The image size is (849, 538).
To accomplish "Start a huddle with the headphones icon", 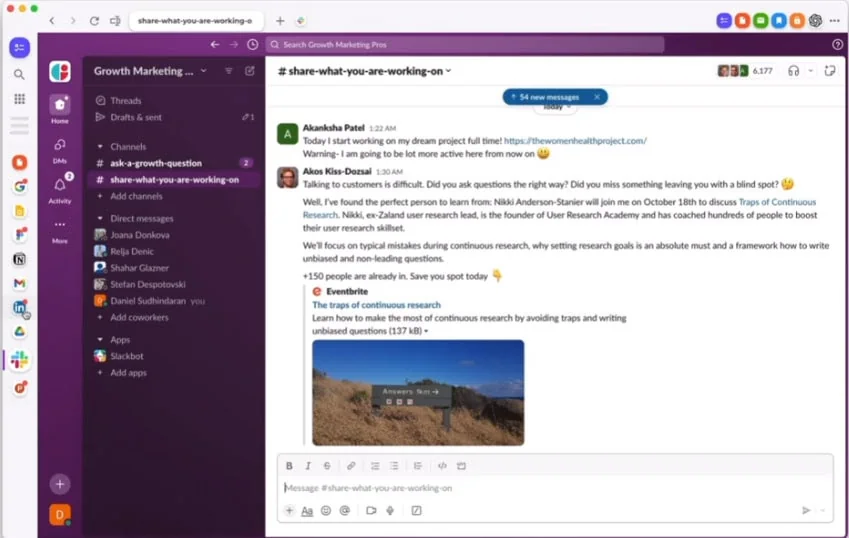I will 793,71.
